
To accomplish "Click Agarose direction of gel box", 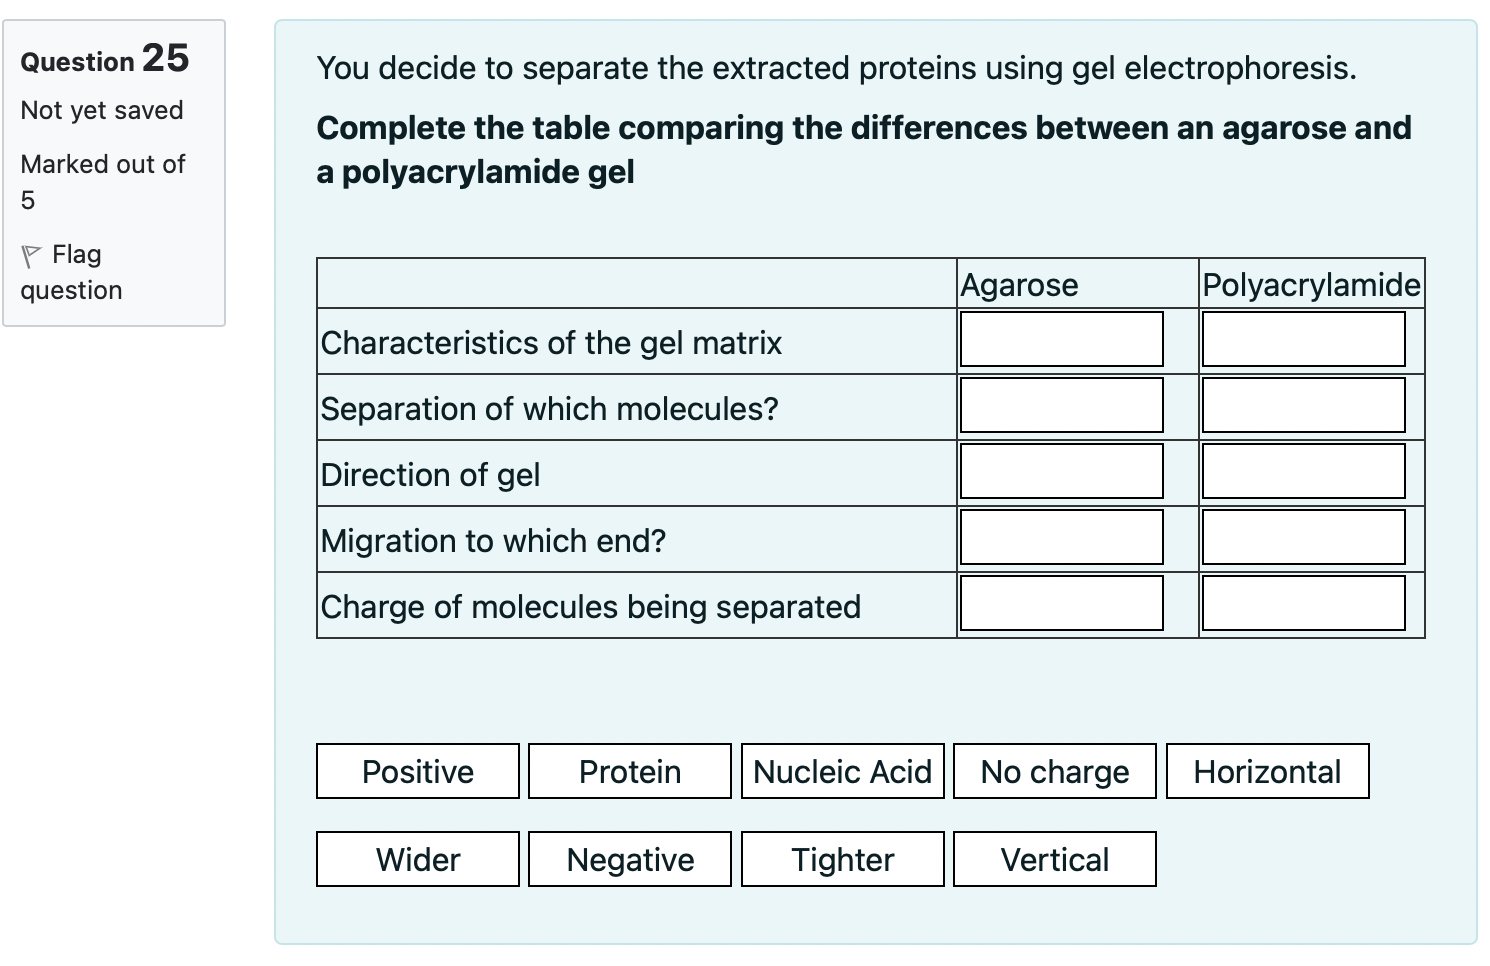I will click(1061, 471).
